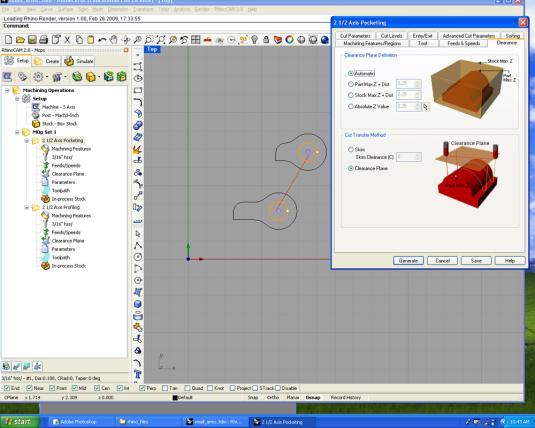The width and height of the screenshot is (535, 428).
Task: Select Stock Max Z + Dist radio option
Action: [x=350, y=95]
